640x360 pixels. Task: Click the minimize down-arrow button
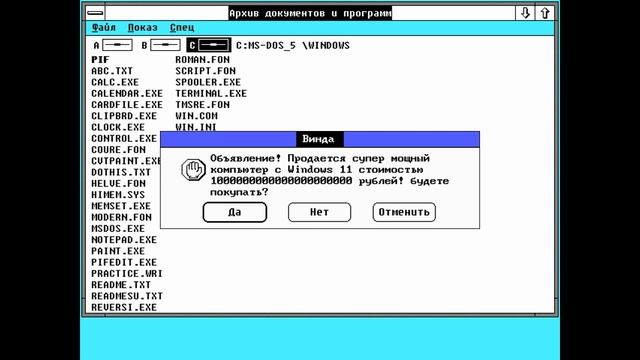[x=525, y=13]
